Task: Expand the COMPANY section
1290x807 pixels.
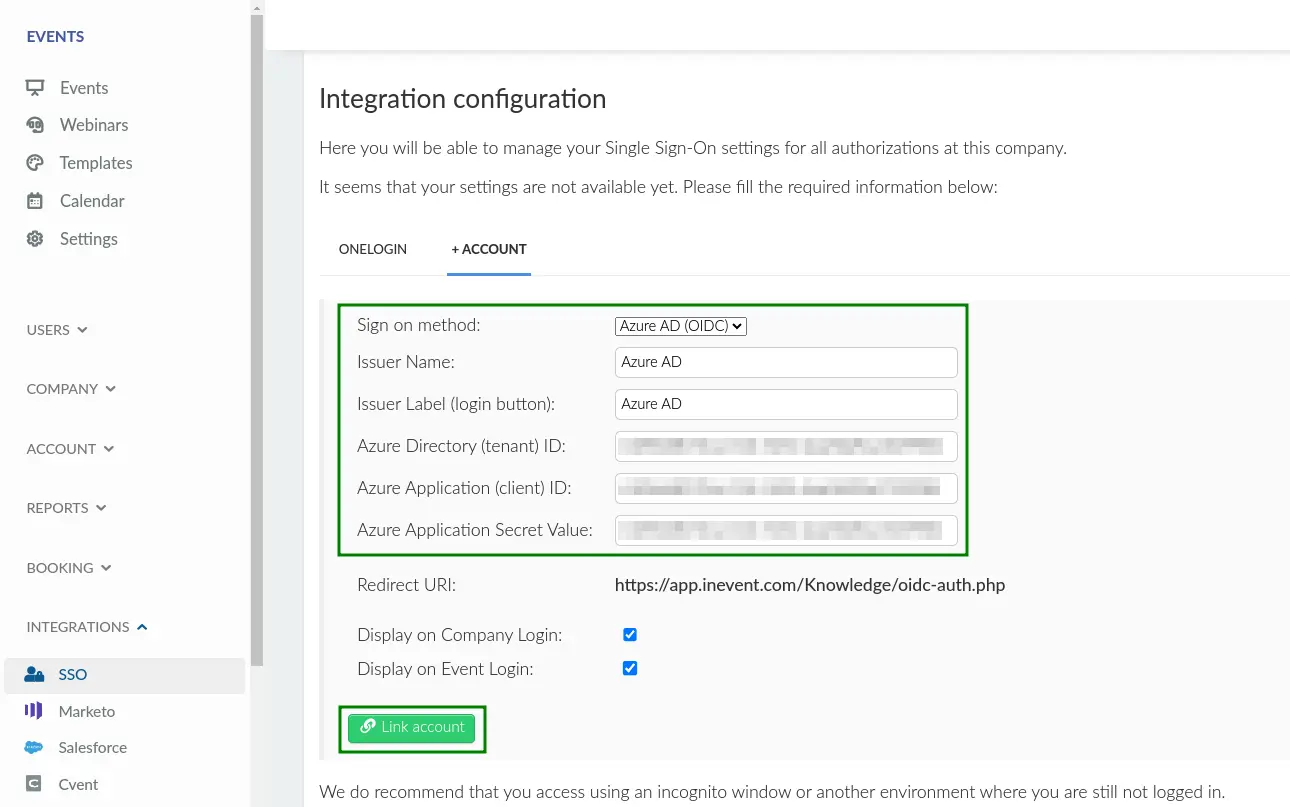Action: pyautogui.click(x=71, y=389)
